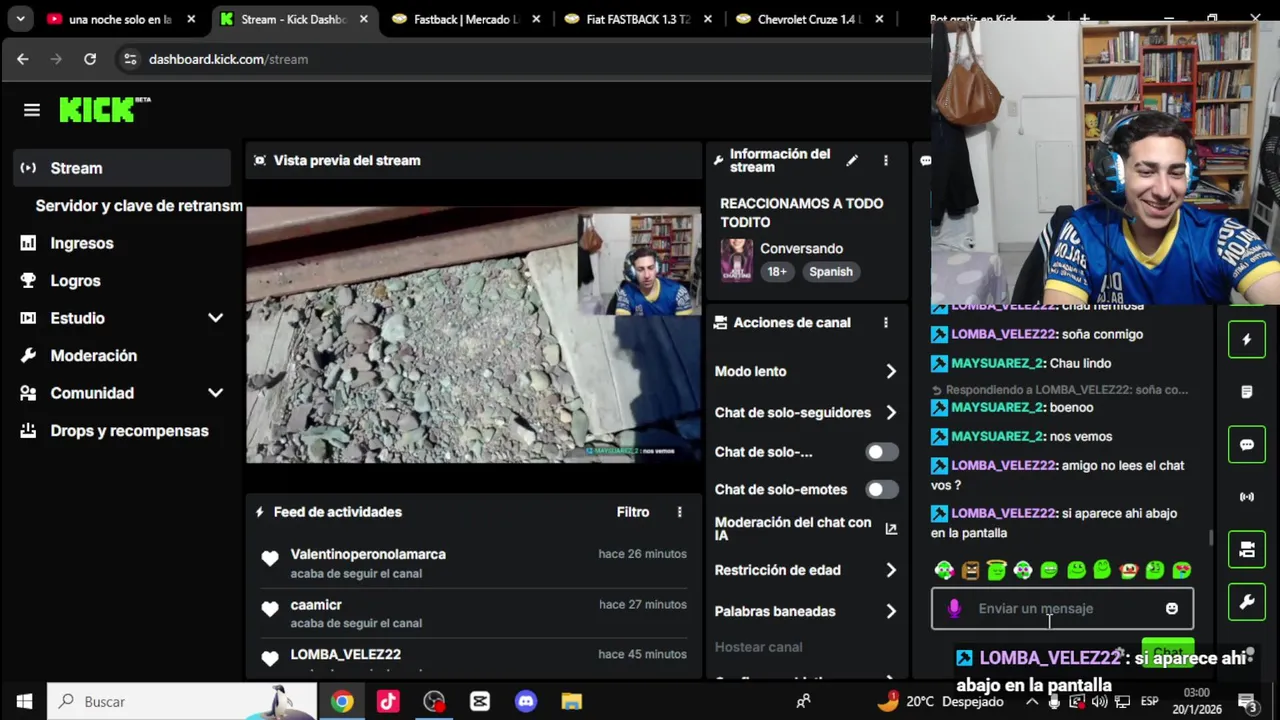
Task: Edit stream info with the pencil icon
Action: click(x=852, y=160)
